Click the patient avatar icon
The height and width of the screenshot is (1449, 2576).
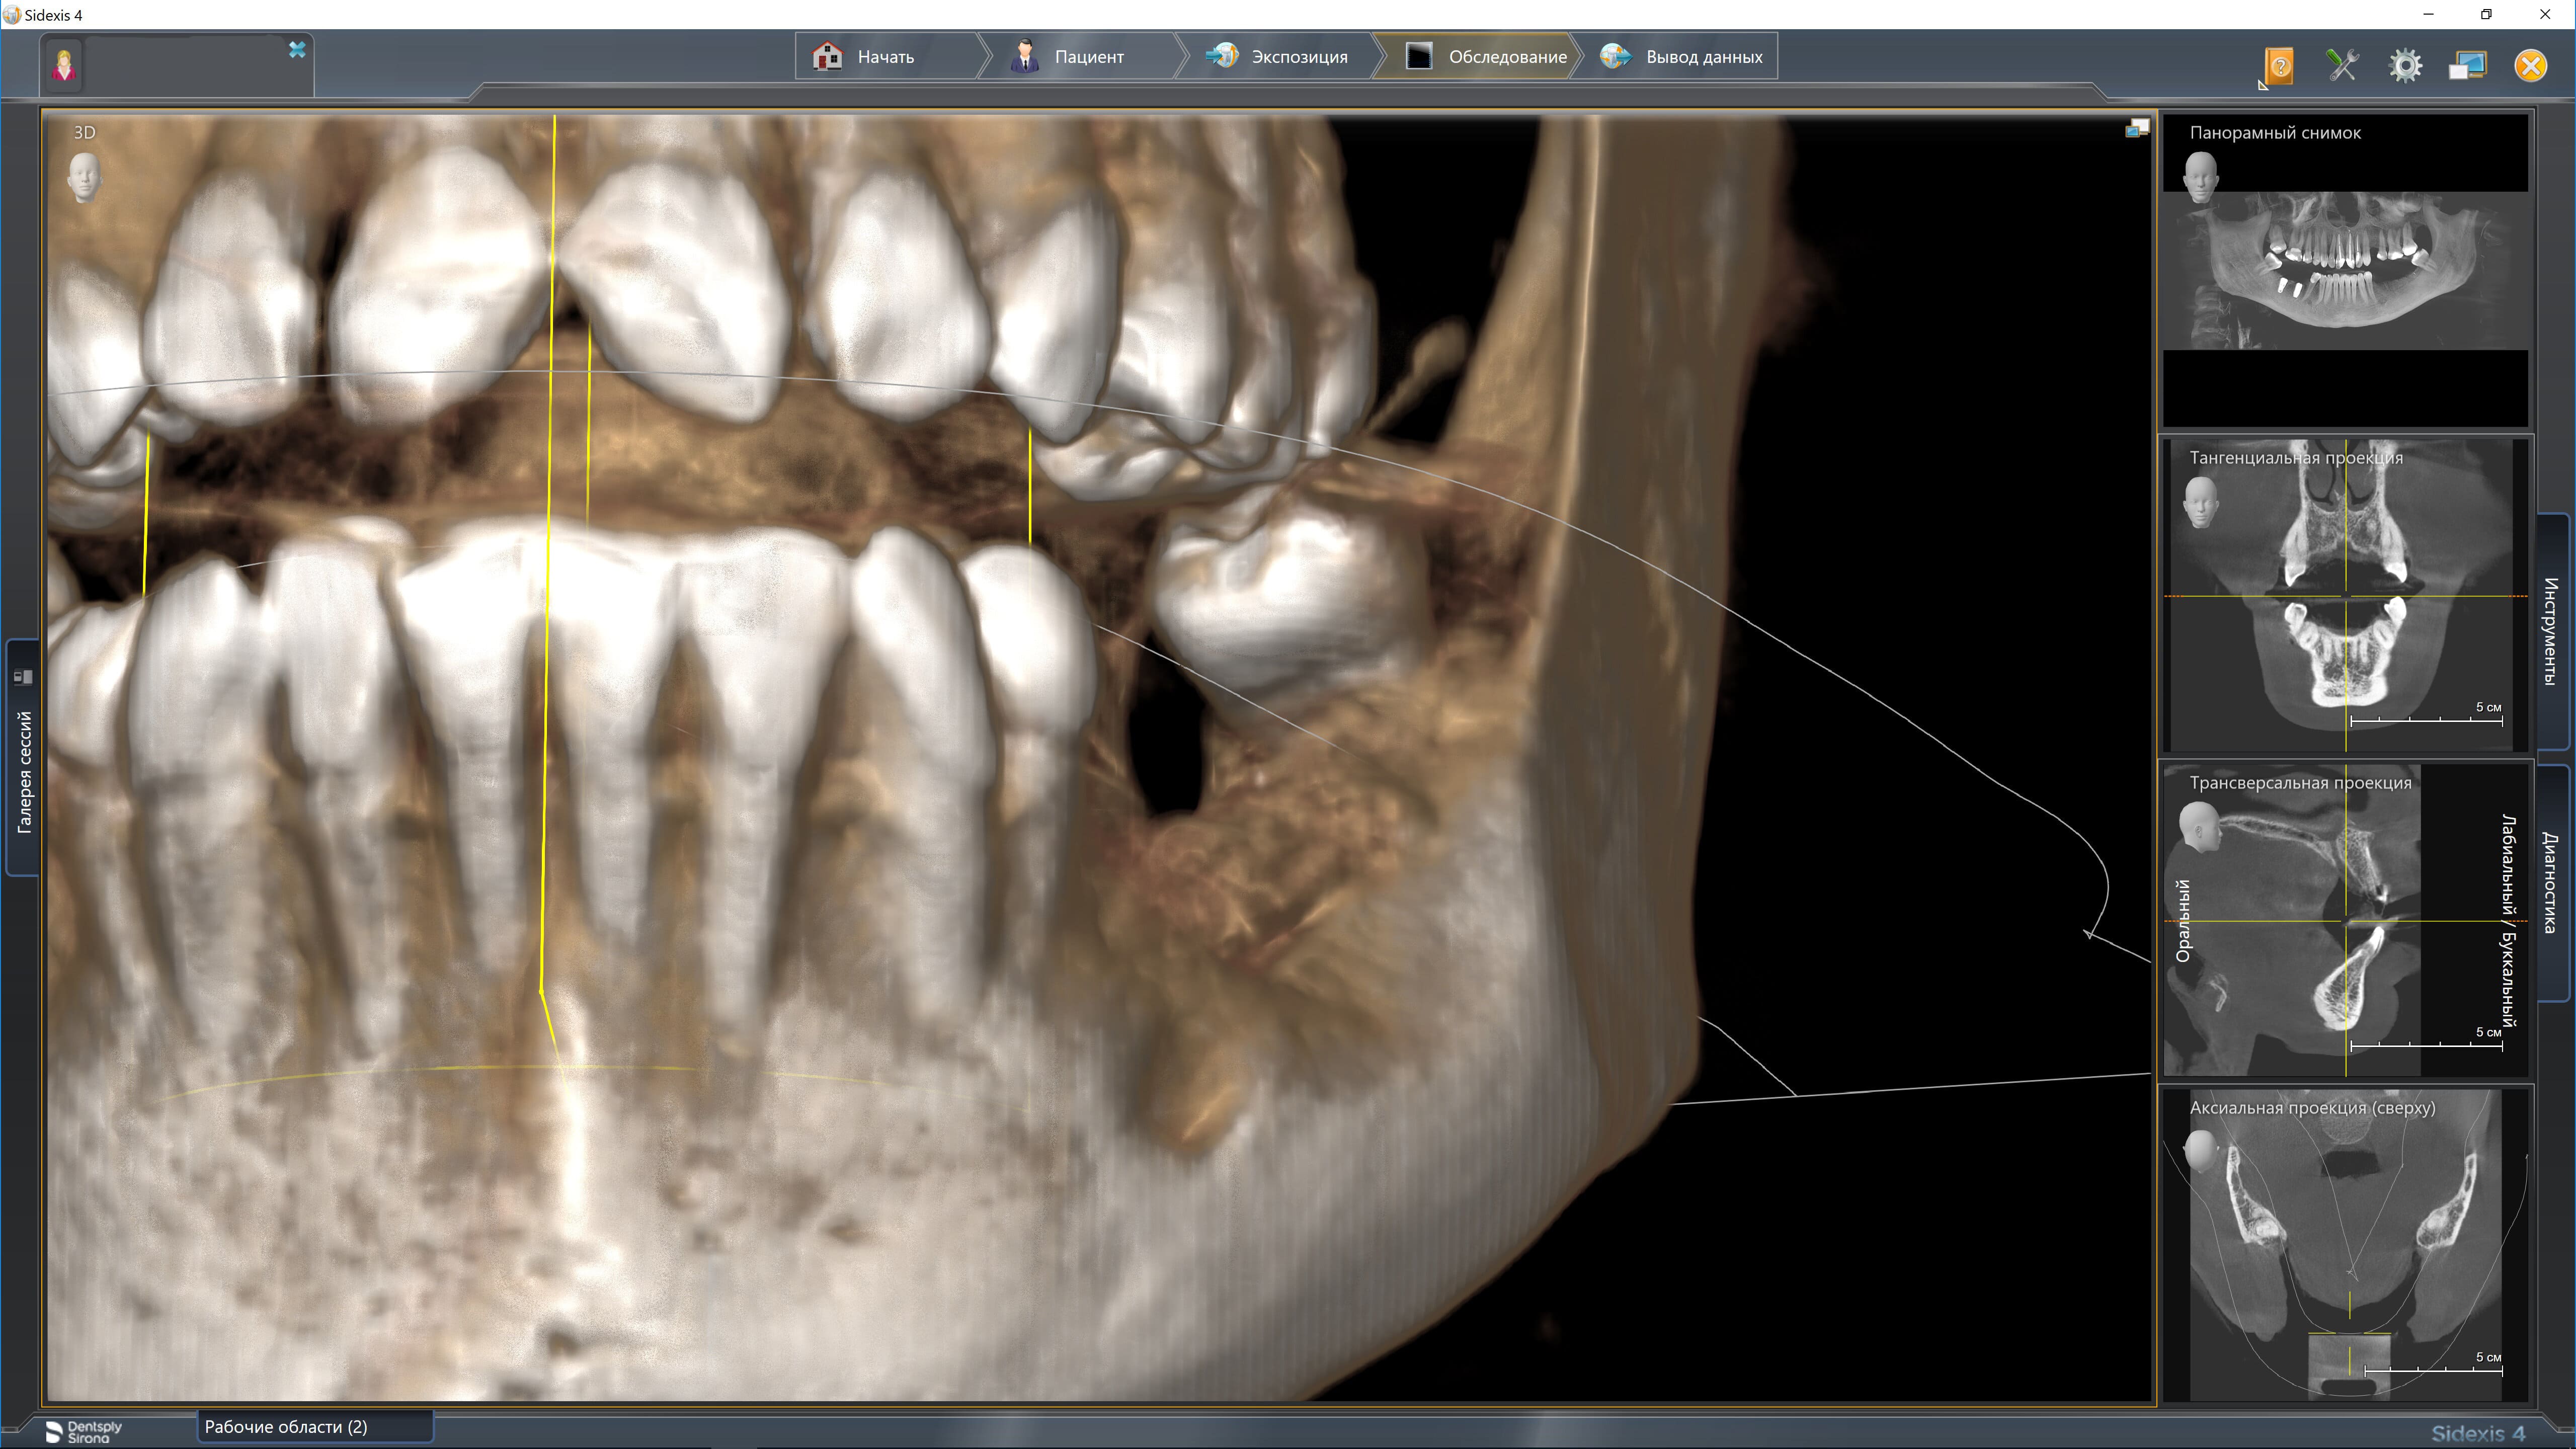[65, 66]
